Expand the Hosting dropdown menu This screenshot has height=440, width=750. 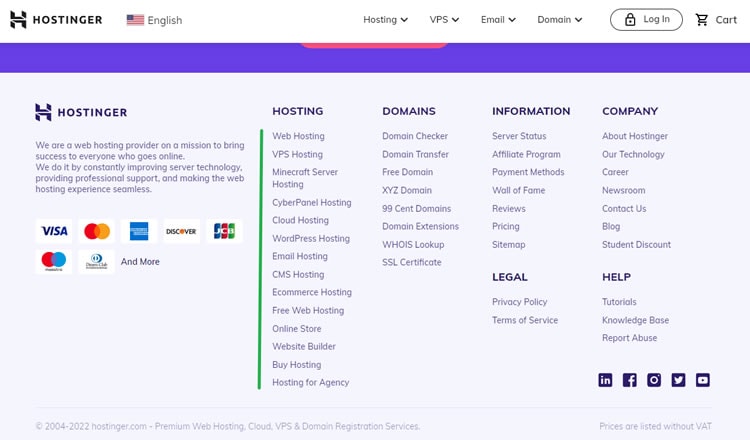coord(385,20)
